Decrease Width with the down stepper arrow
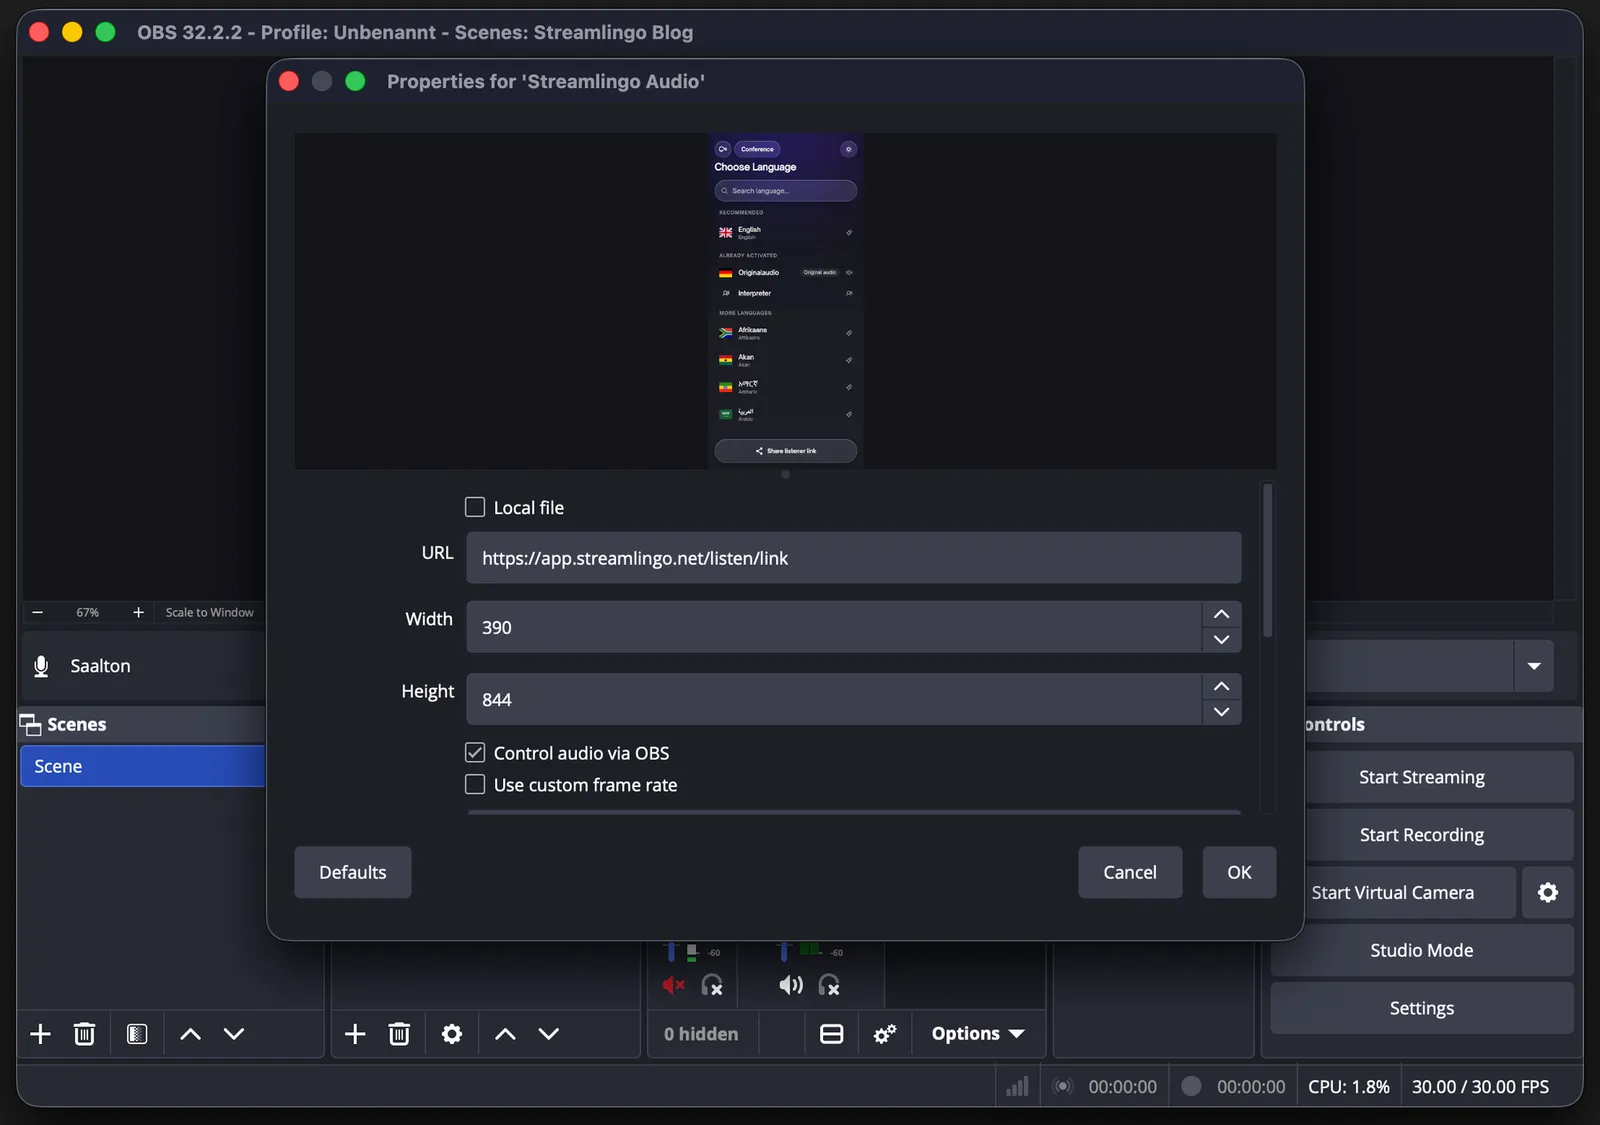The image size is (1600, 1125). (x=1221, y=640)
